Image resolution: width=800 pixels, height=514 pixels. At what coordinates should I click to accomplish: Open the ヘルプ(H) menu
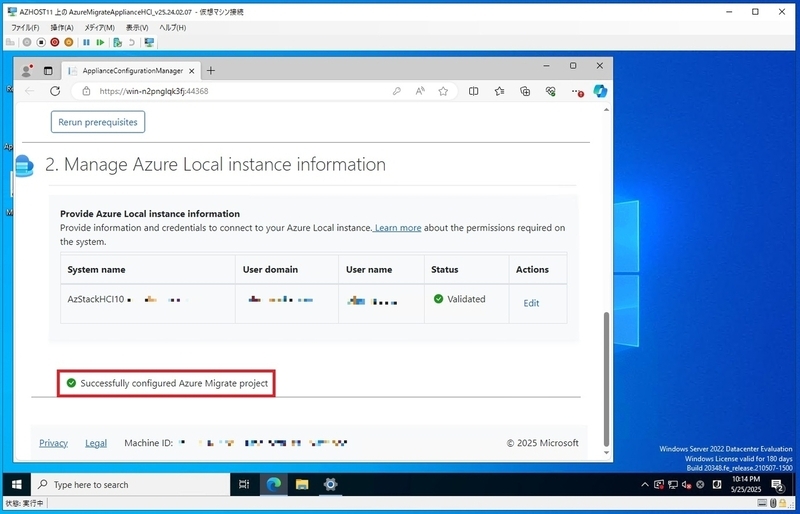(x=172, y=28)
